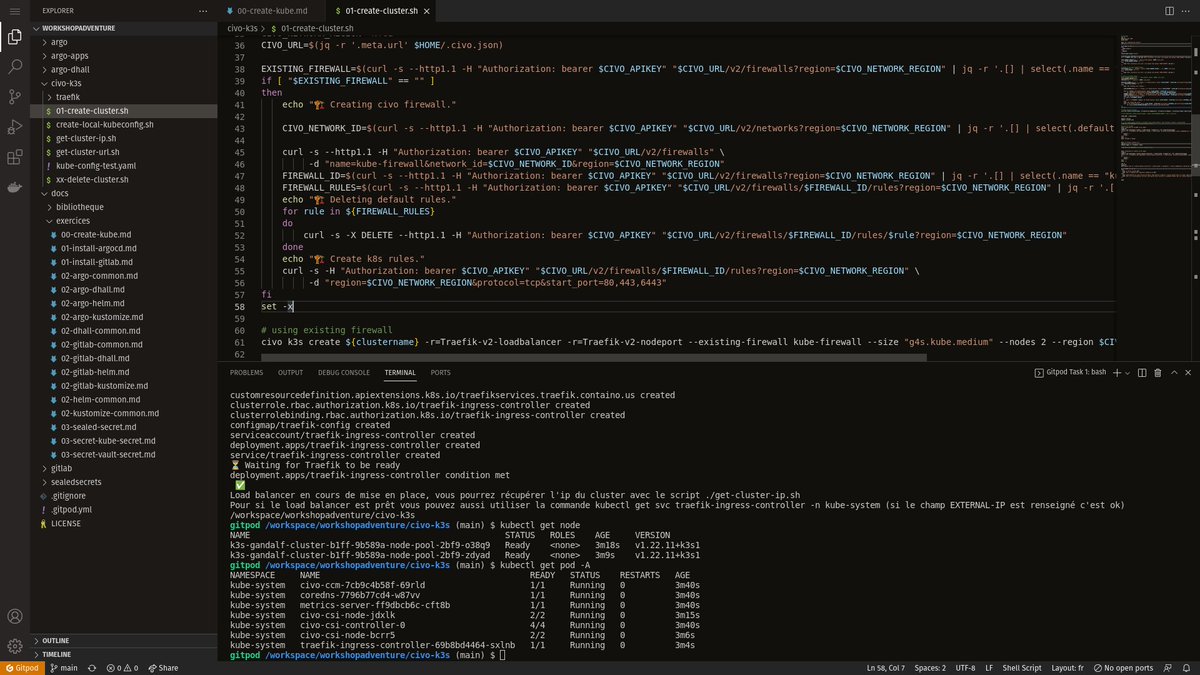Open the Explorer view in activity bar
The width and height of the screenshot is (1200, 675).
pyautogui.click(x=14, y=38)
